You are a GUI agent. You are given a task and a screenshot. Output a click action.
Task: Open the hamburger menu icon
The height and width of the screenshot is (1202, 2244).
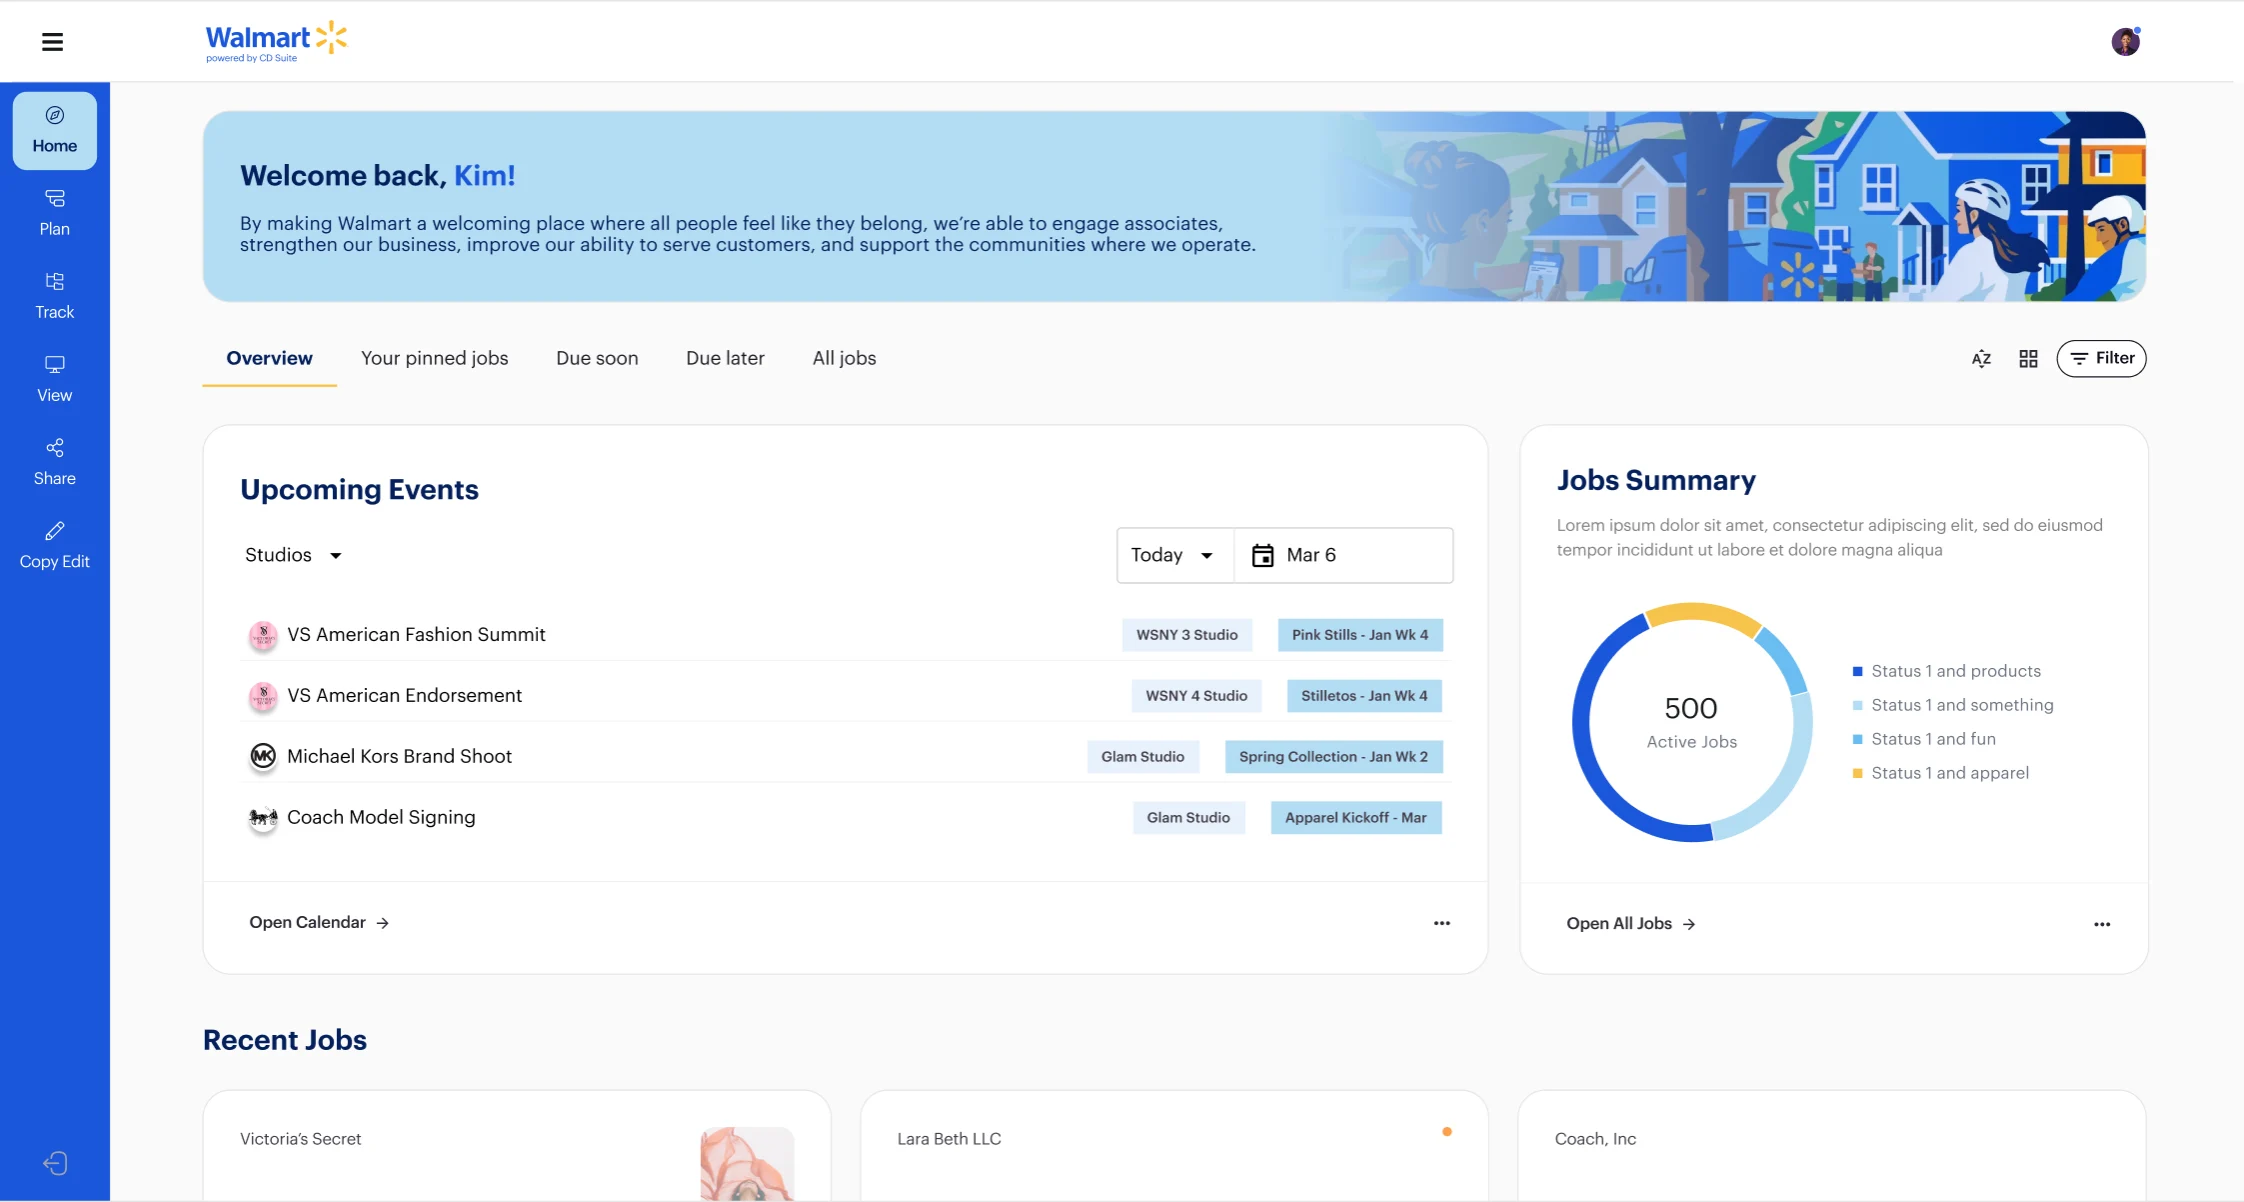pos(52,42)
